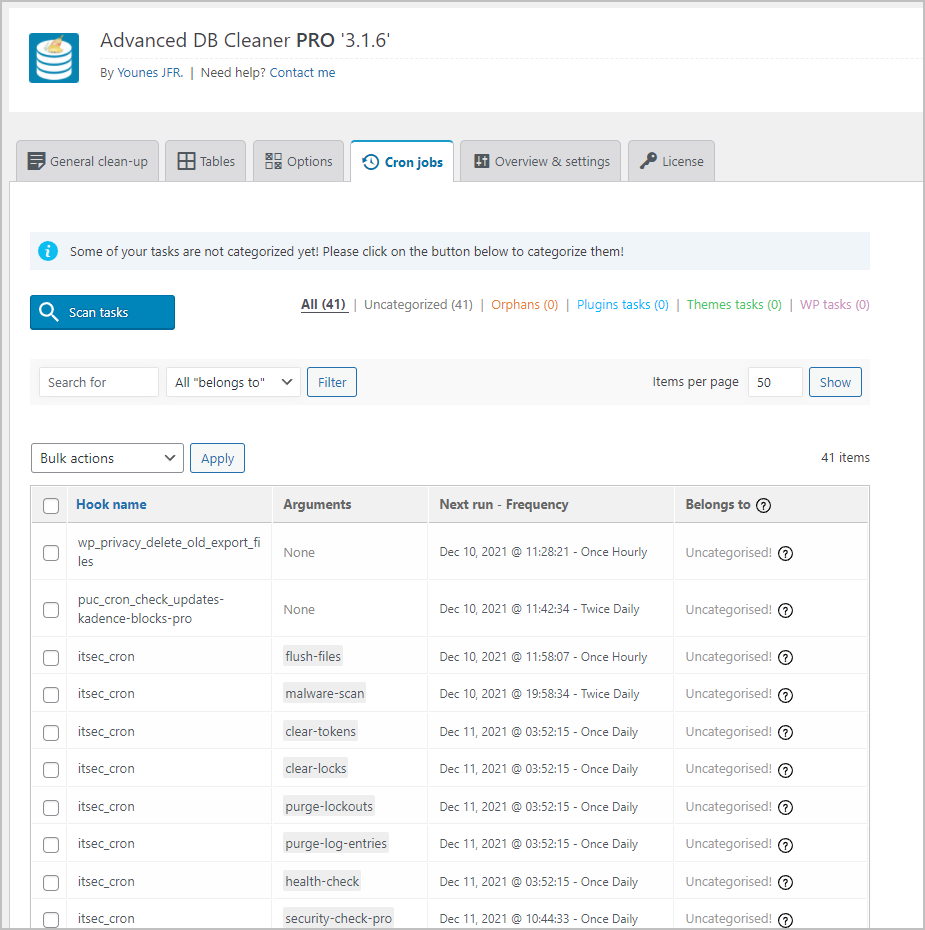Switch to the General clean-up tab

click(x=87, y=159)
